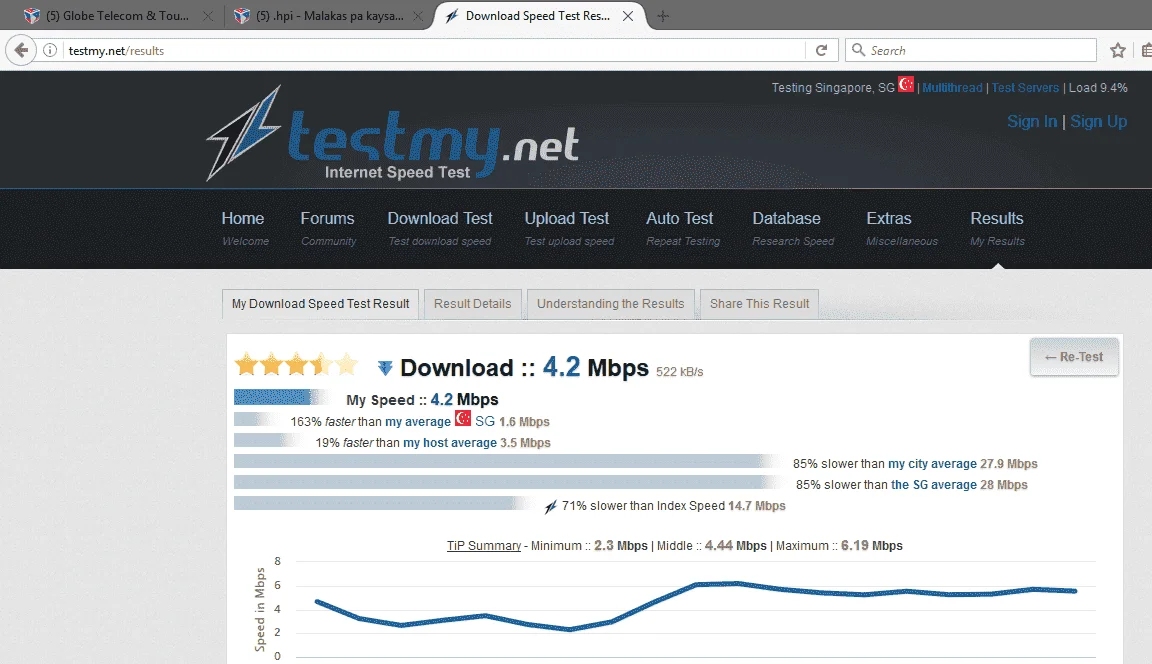1152x664 pixels.
Task: Click the Minimum 2.3 Mbps value
Action: coord(620,546)
